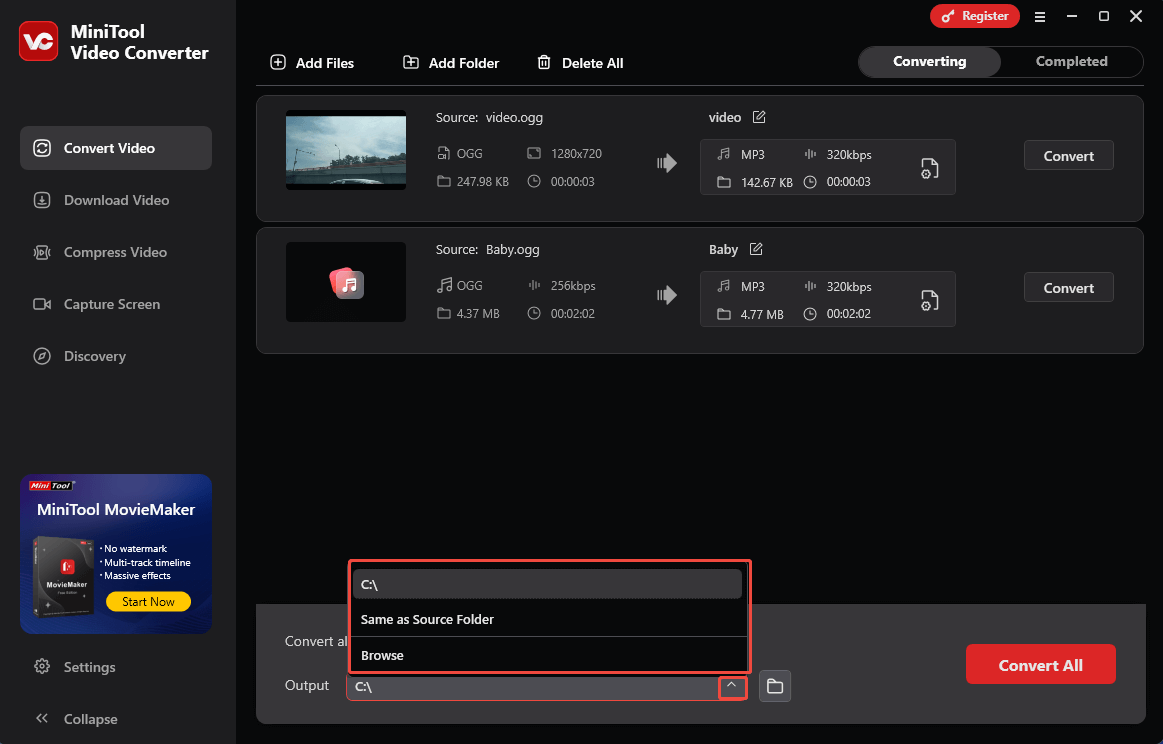Screen dimensions: 1163x744
Task: Select the video.ogg thumbnail preview
Action: click(346, 150)
